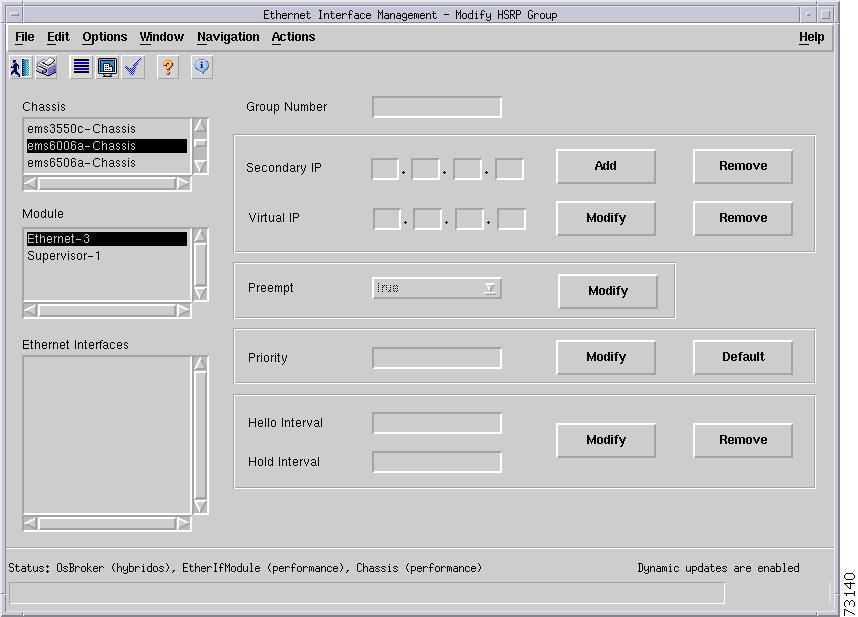Screen dimensions: 858x617
Task: Click the monitor viewer toolbar icon
Action: (107, 67)
